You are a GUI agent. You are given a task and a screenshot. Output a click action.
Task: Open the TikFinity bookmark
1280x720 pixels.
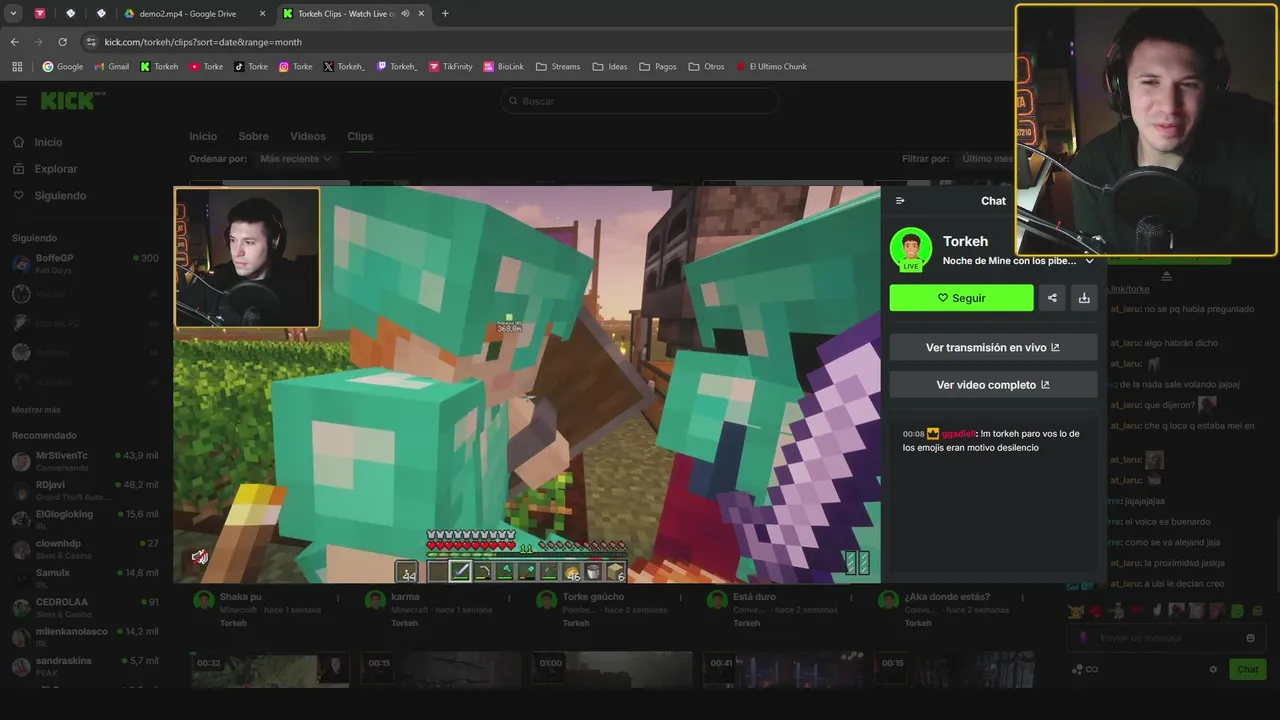450,67
